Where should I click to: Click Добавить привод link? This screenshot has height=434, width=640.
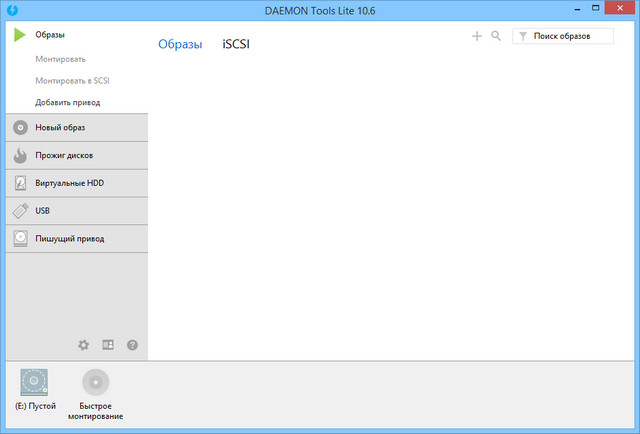pos(67,102)
